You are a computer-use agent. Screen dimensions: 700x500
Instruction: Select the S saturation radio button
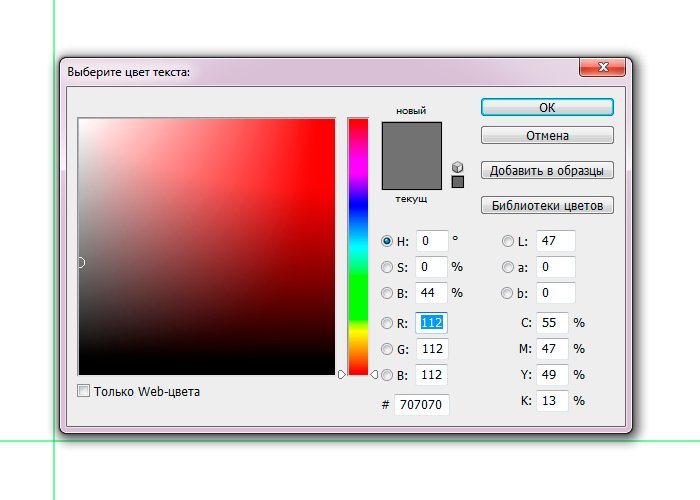387,267
